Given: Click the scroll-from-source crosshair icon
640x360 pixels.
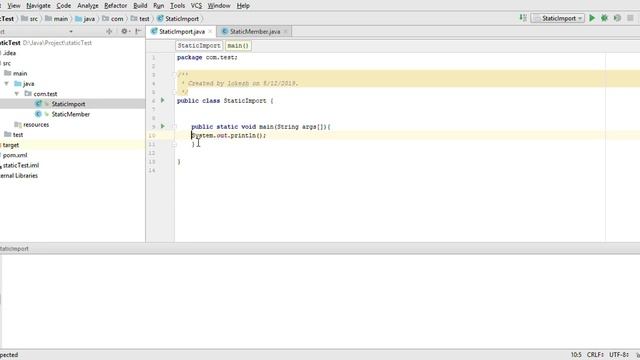Looking at the screenshot, I should pos(109,31).
